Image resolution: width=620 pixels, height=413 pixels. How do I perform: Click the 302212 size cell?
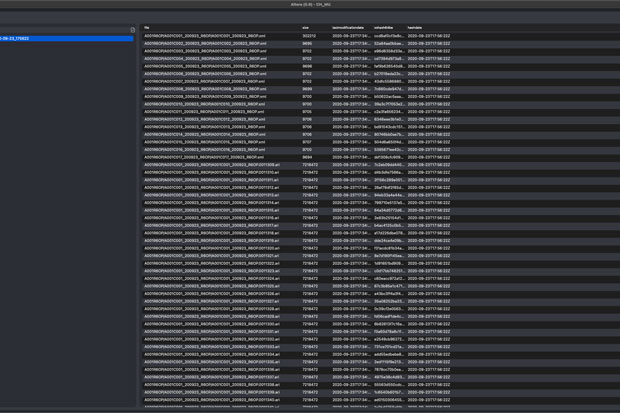[309, 36]
